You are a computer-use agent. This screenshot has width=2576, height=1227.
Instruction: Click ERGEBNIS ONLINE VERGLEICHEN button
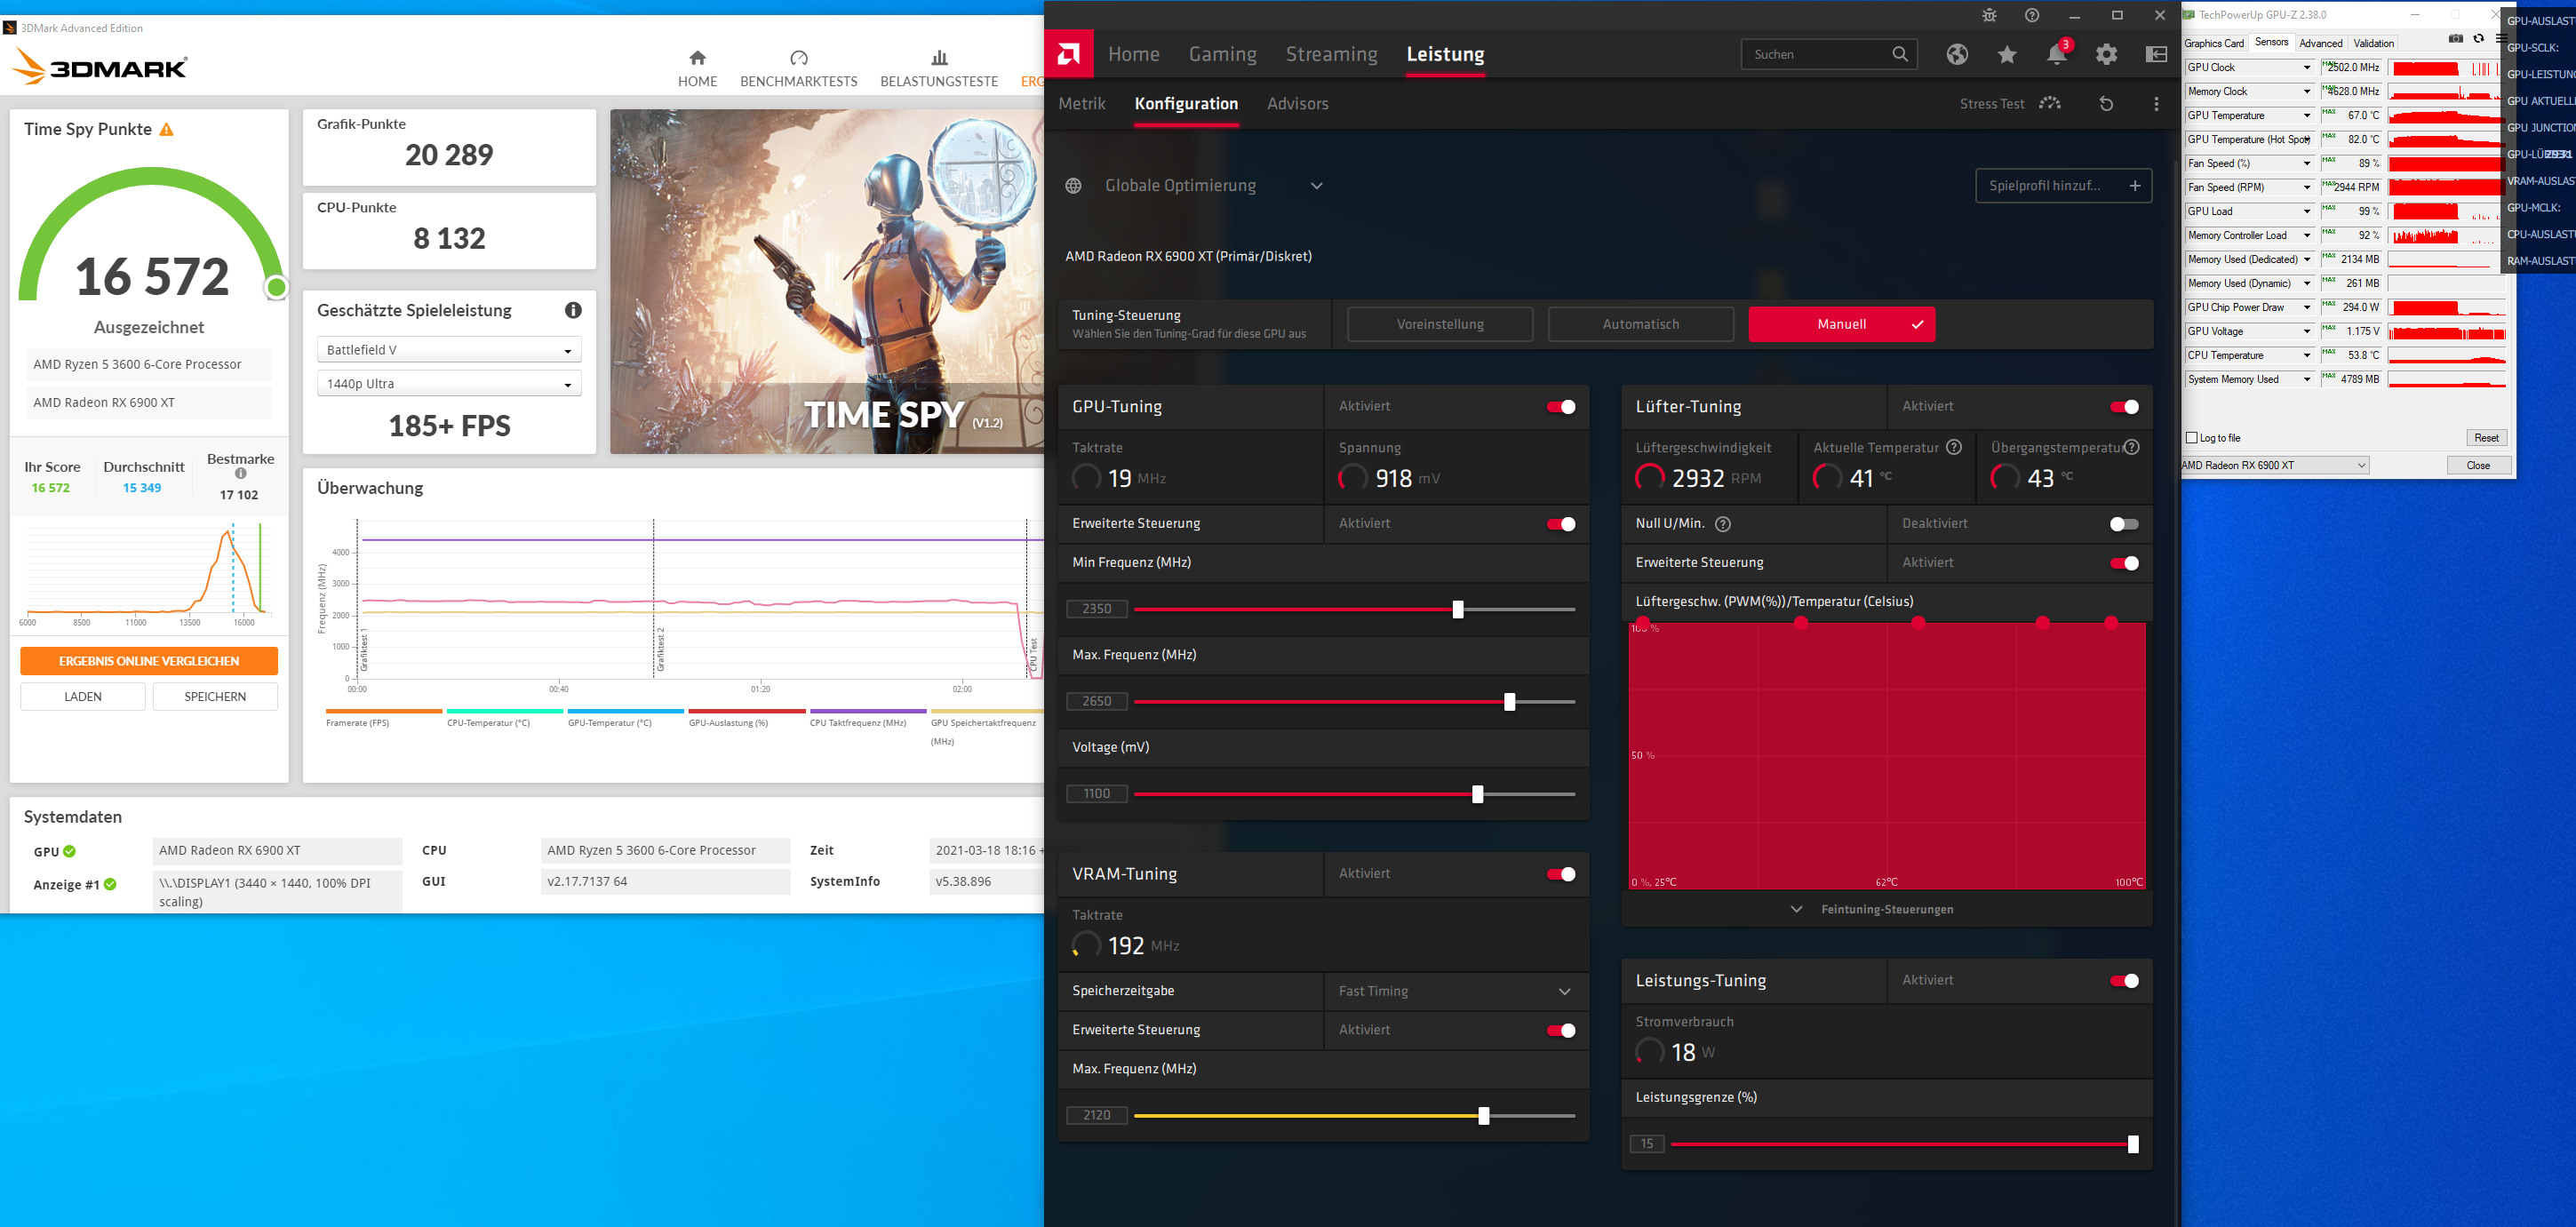(149, 661)
